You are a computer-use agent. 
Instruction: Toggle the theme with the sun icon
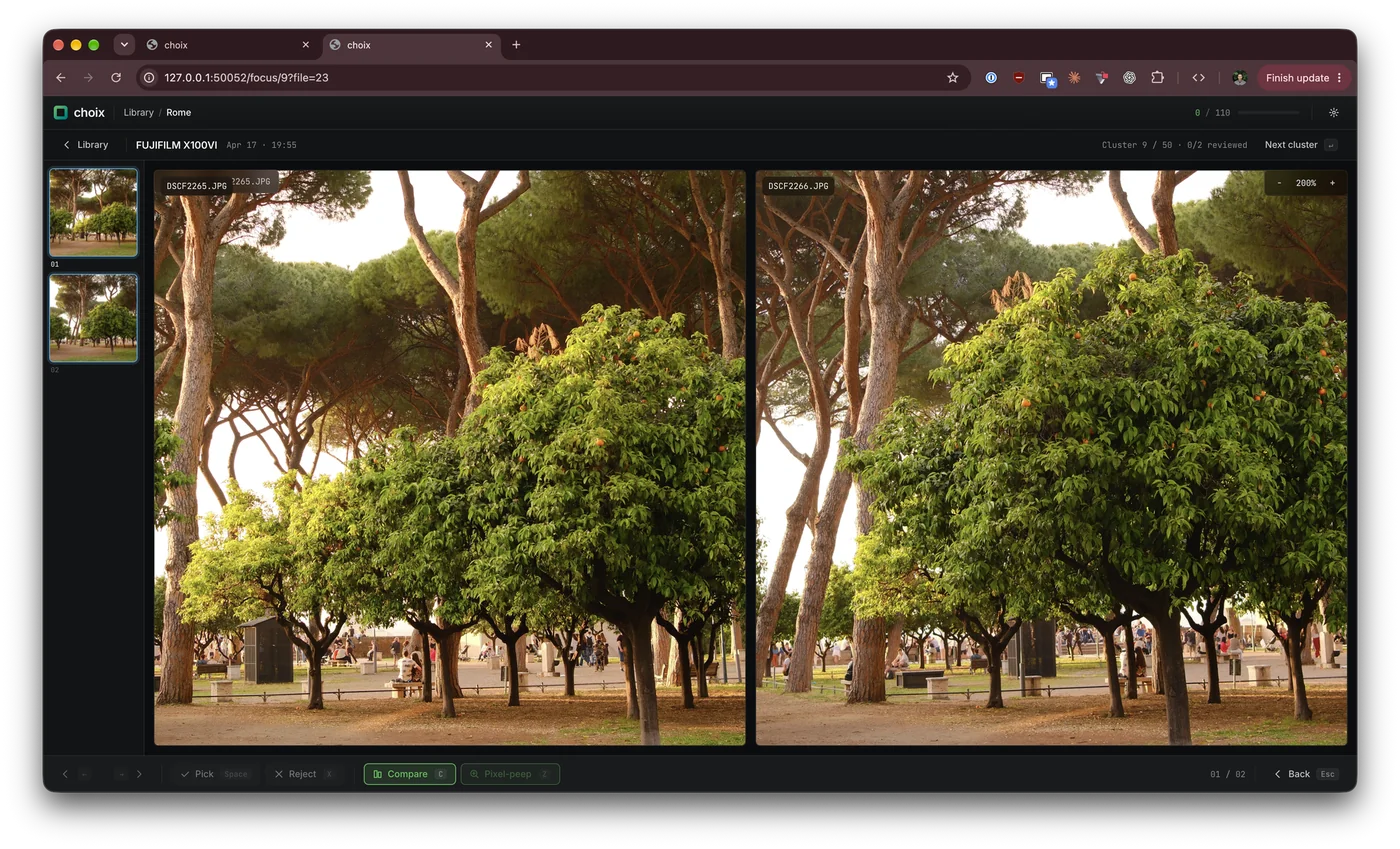[x=1333, y=113]
